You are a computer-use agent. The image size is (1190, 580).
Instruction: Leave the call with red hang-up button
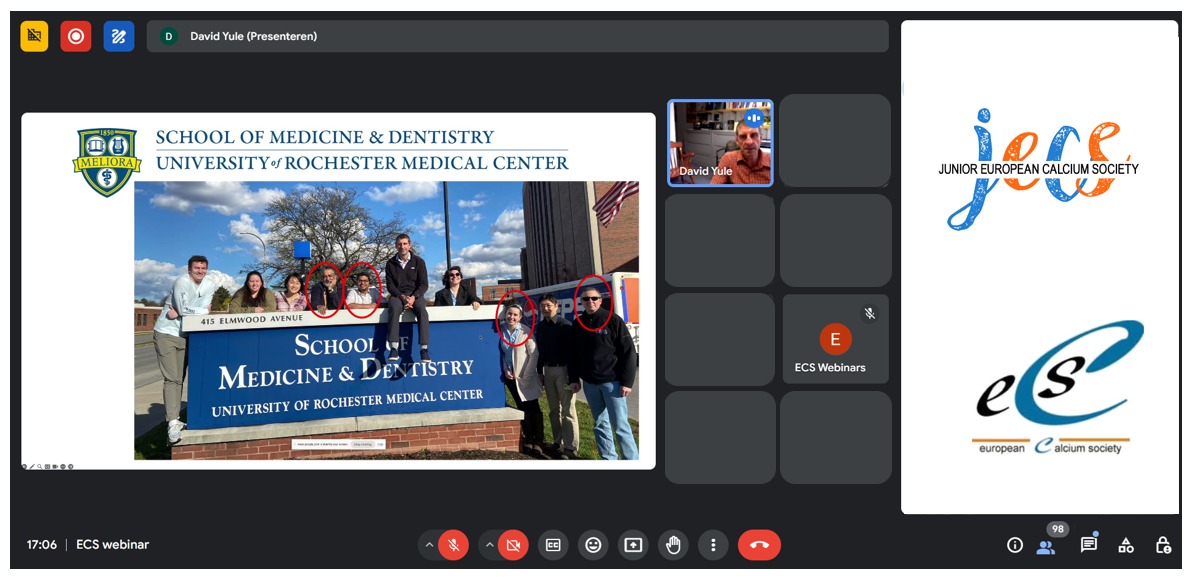[x=759, y=545]
